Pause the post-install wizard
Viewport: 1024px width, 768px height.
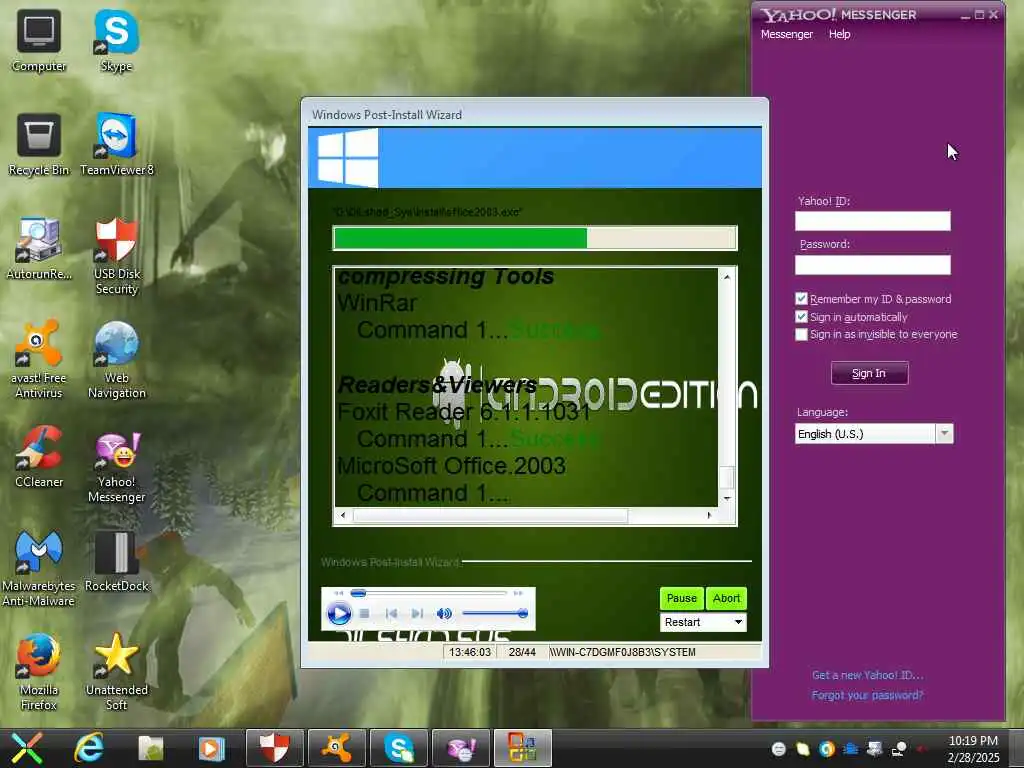681,598
